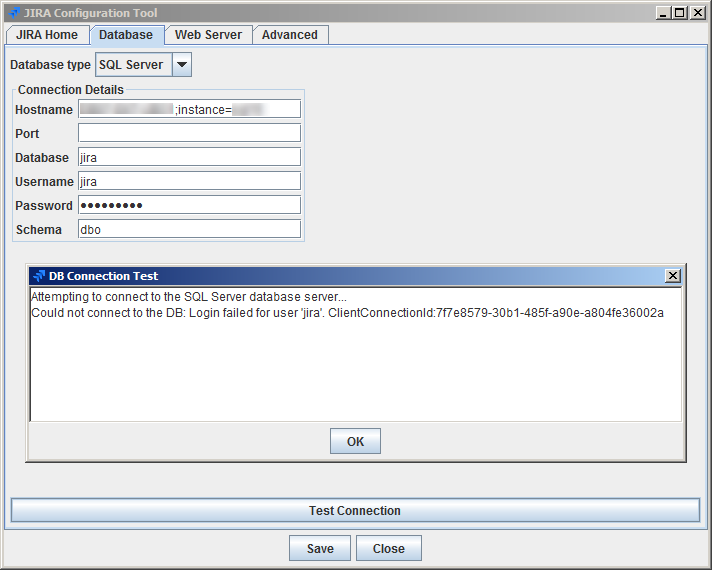Click OK in DB Connection Test dialog
The height and width of the screenshot is (570, 712).
[355, 441]
